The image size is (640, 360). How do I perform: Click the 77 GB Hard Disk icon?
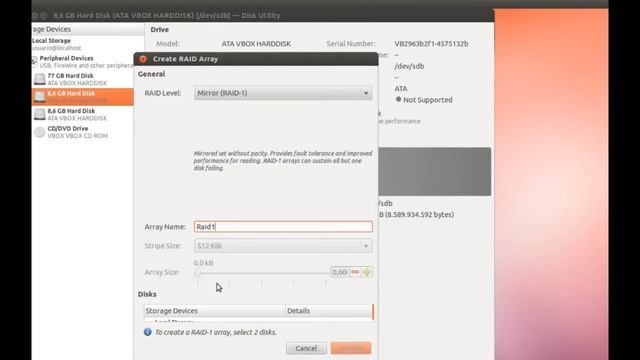pyautogui.click(x=40, y=79)
